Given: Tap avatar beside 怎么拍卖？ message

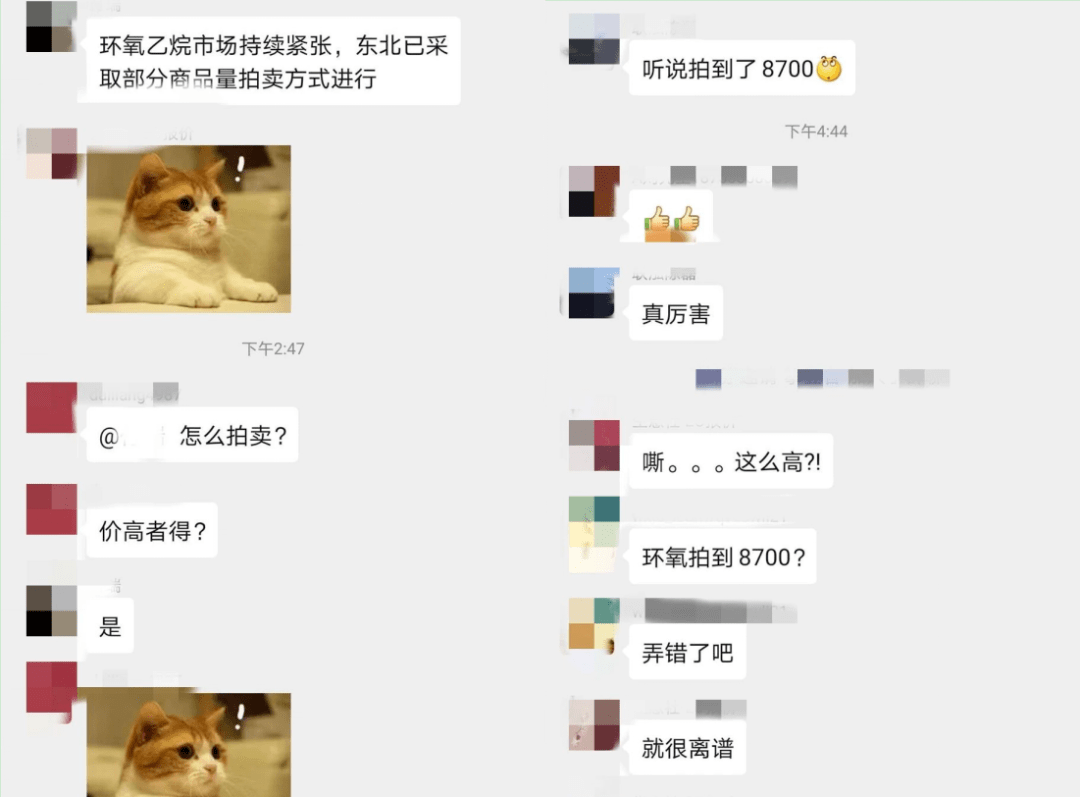Looking at the screenshot, I should click(x=51, y=408).
